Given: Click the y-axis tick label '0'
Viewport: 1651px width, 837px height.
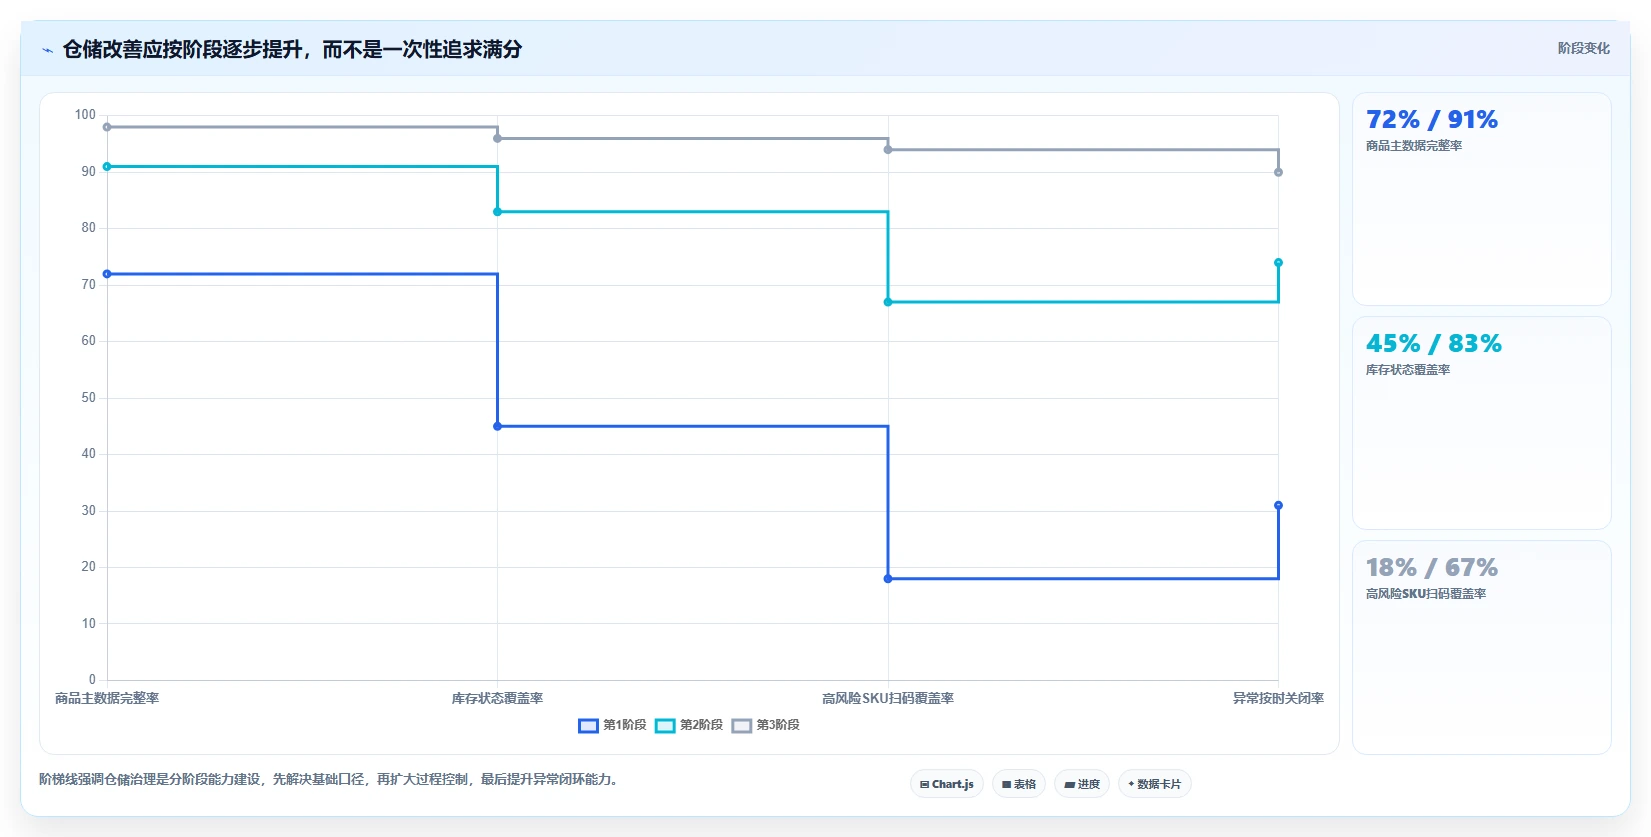Looking at the screenshot, I should (x=92, y=680).
